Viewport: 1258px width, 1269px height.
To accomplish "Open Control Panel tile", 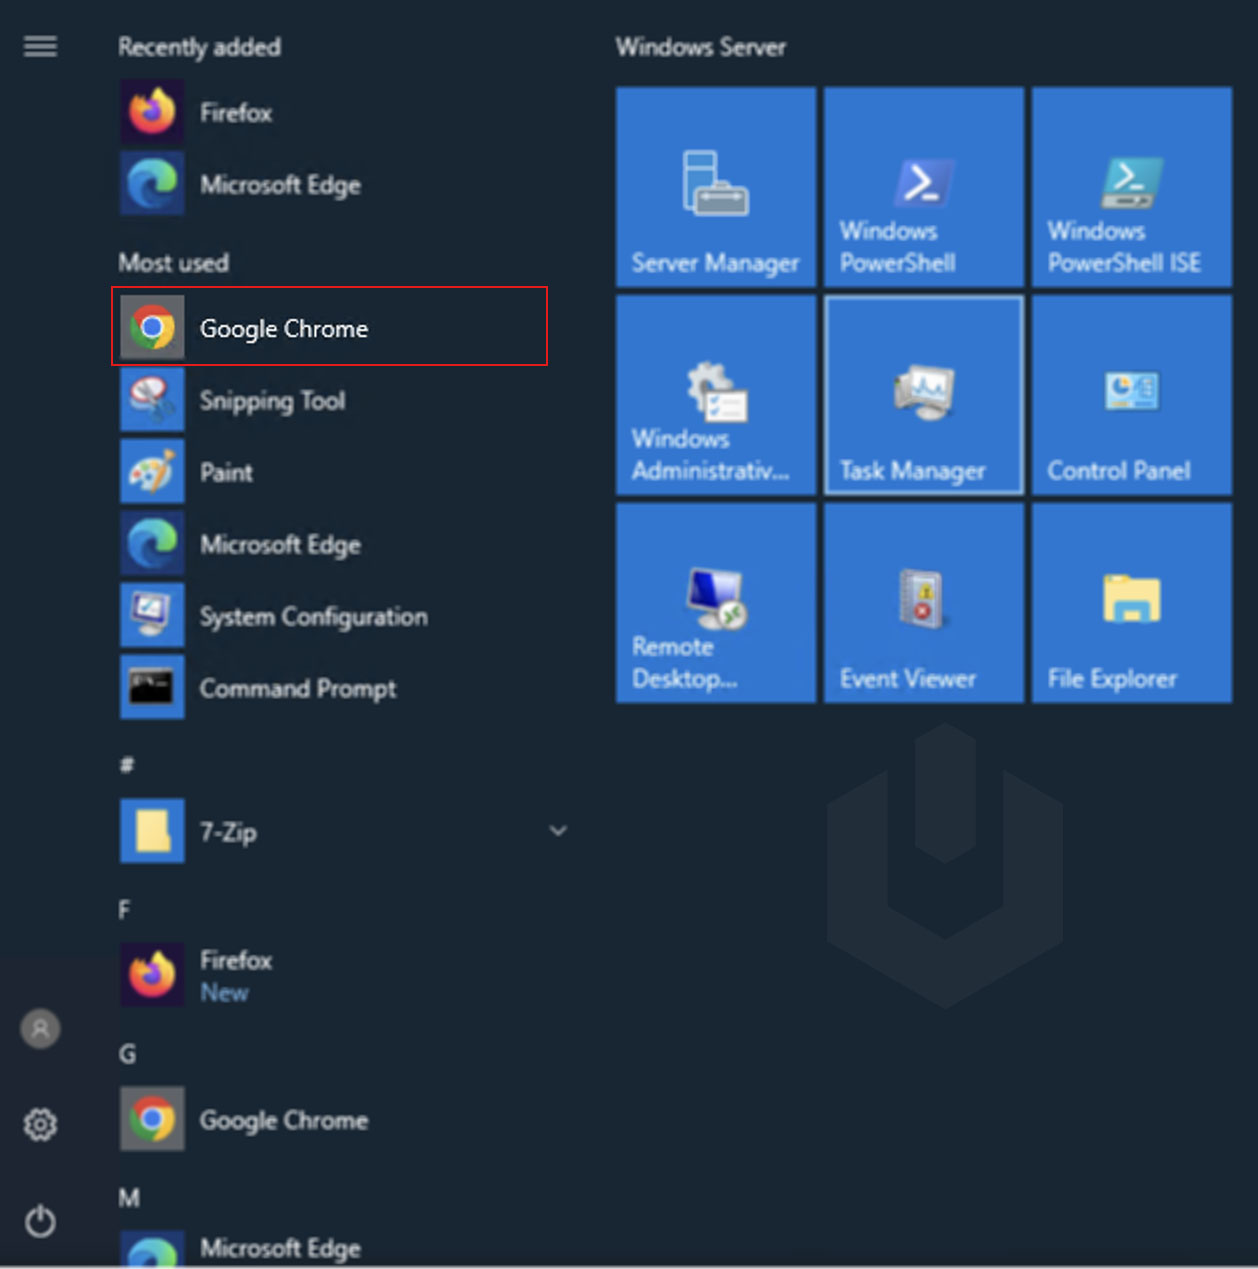I will pos(1130,397).
